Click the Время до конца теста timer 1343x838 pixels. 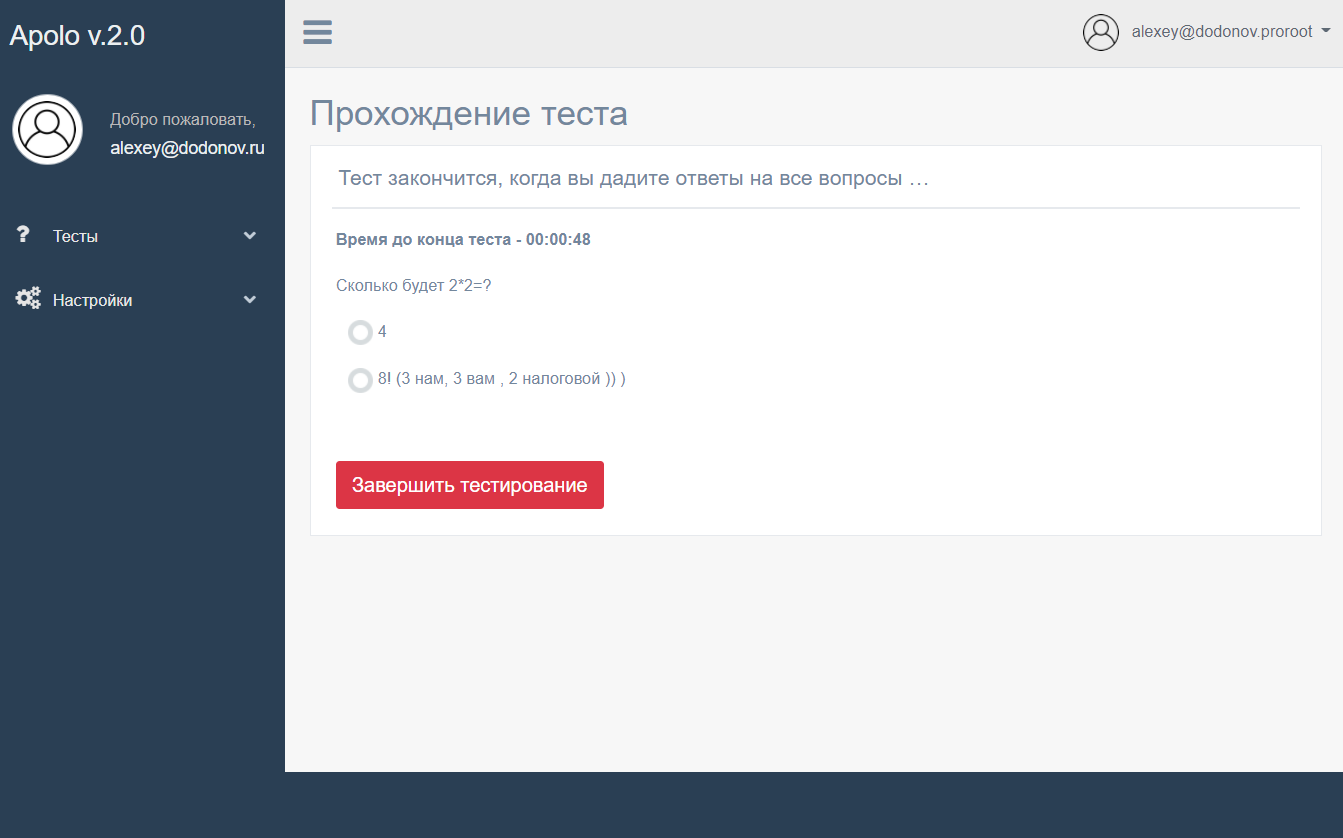coord(463,240)
